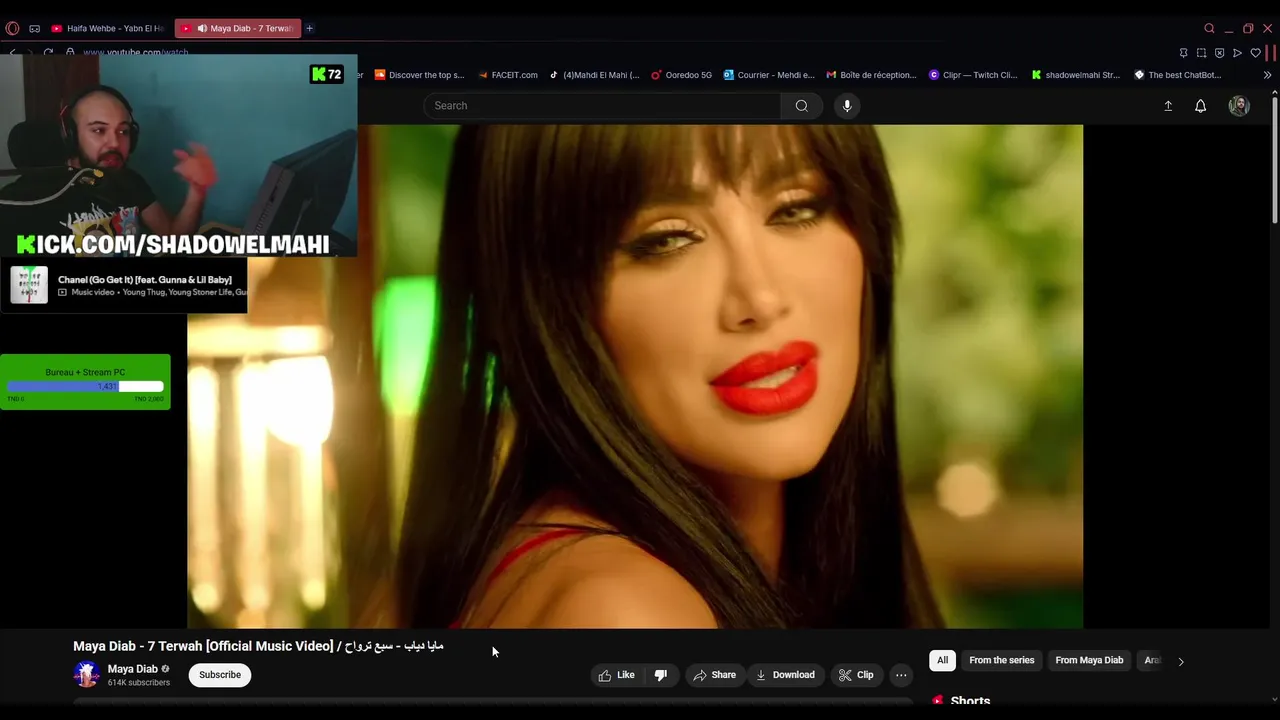The width and height of the screenshot is (1280, 720).
Task: Open a new browser tab with plus
Action: tap(309, 28)
